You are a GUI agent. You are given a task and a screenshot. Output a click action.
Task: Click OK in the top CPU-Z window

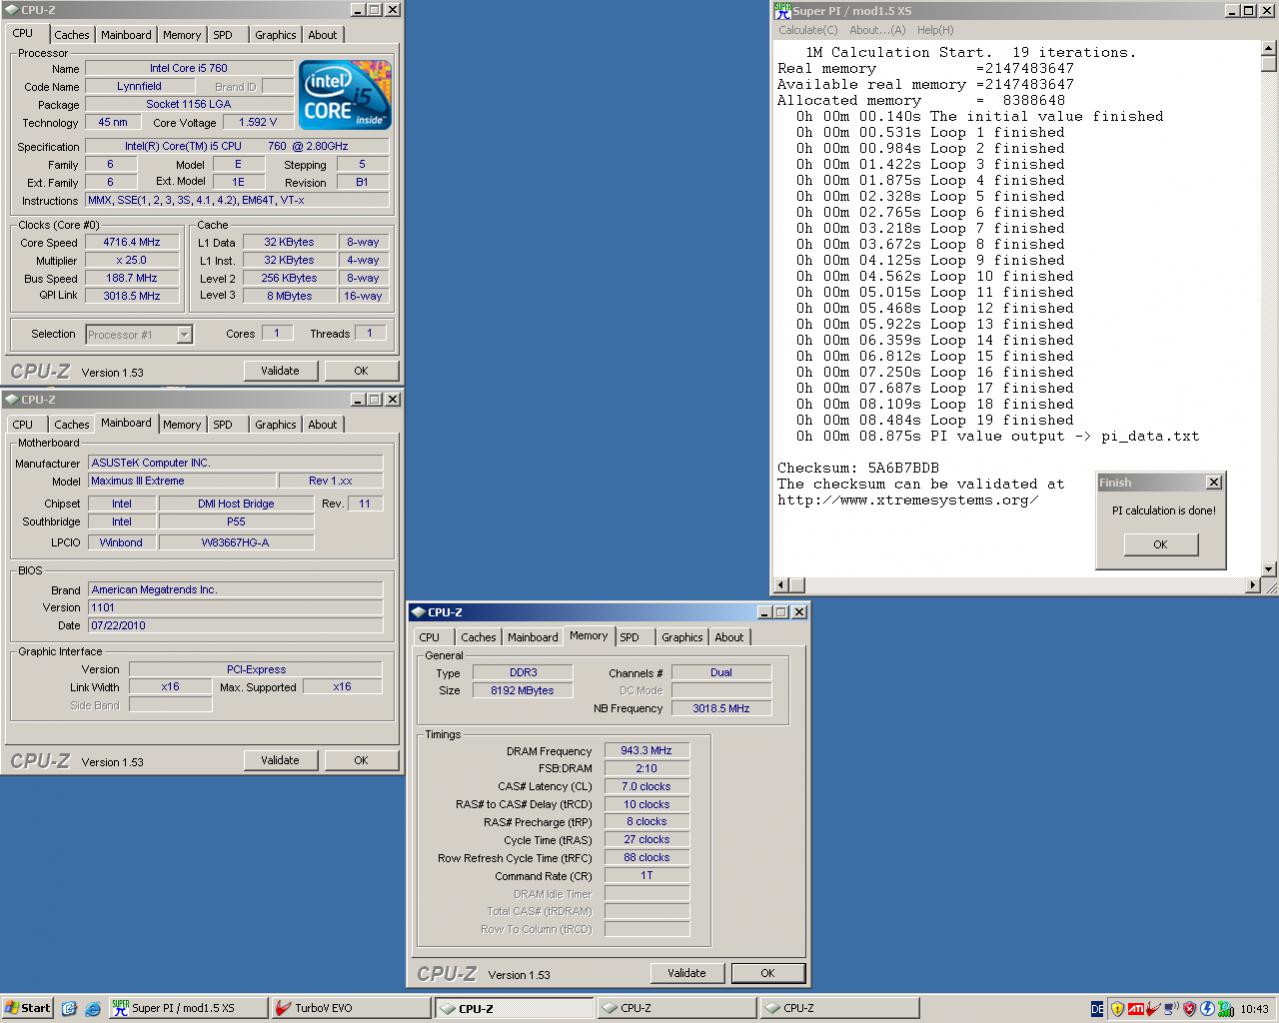click(x=361, y=370)
